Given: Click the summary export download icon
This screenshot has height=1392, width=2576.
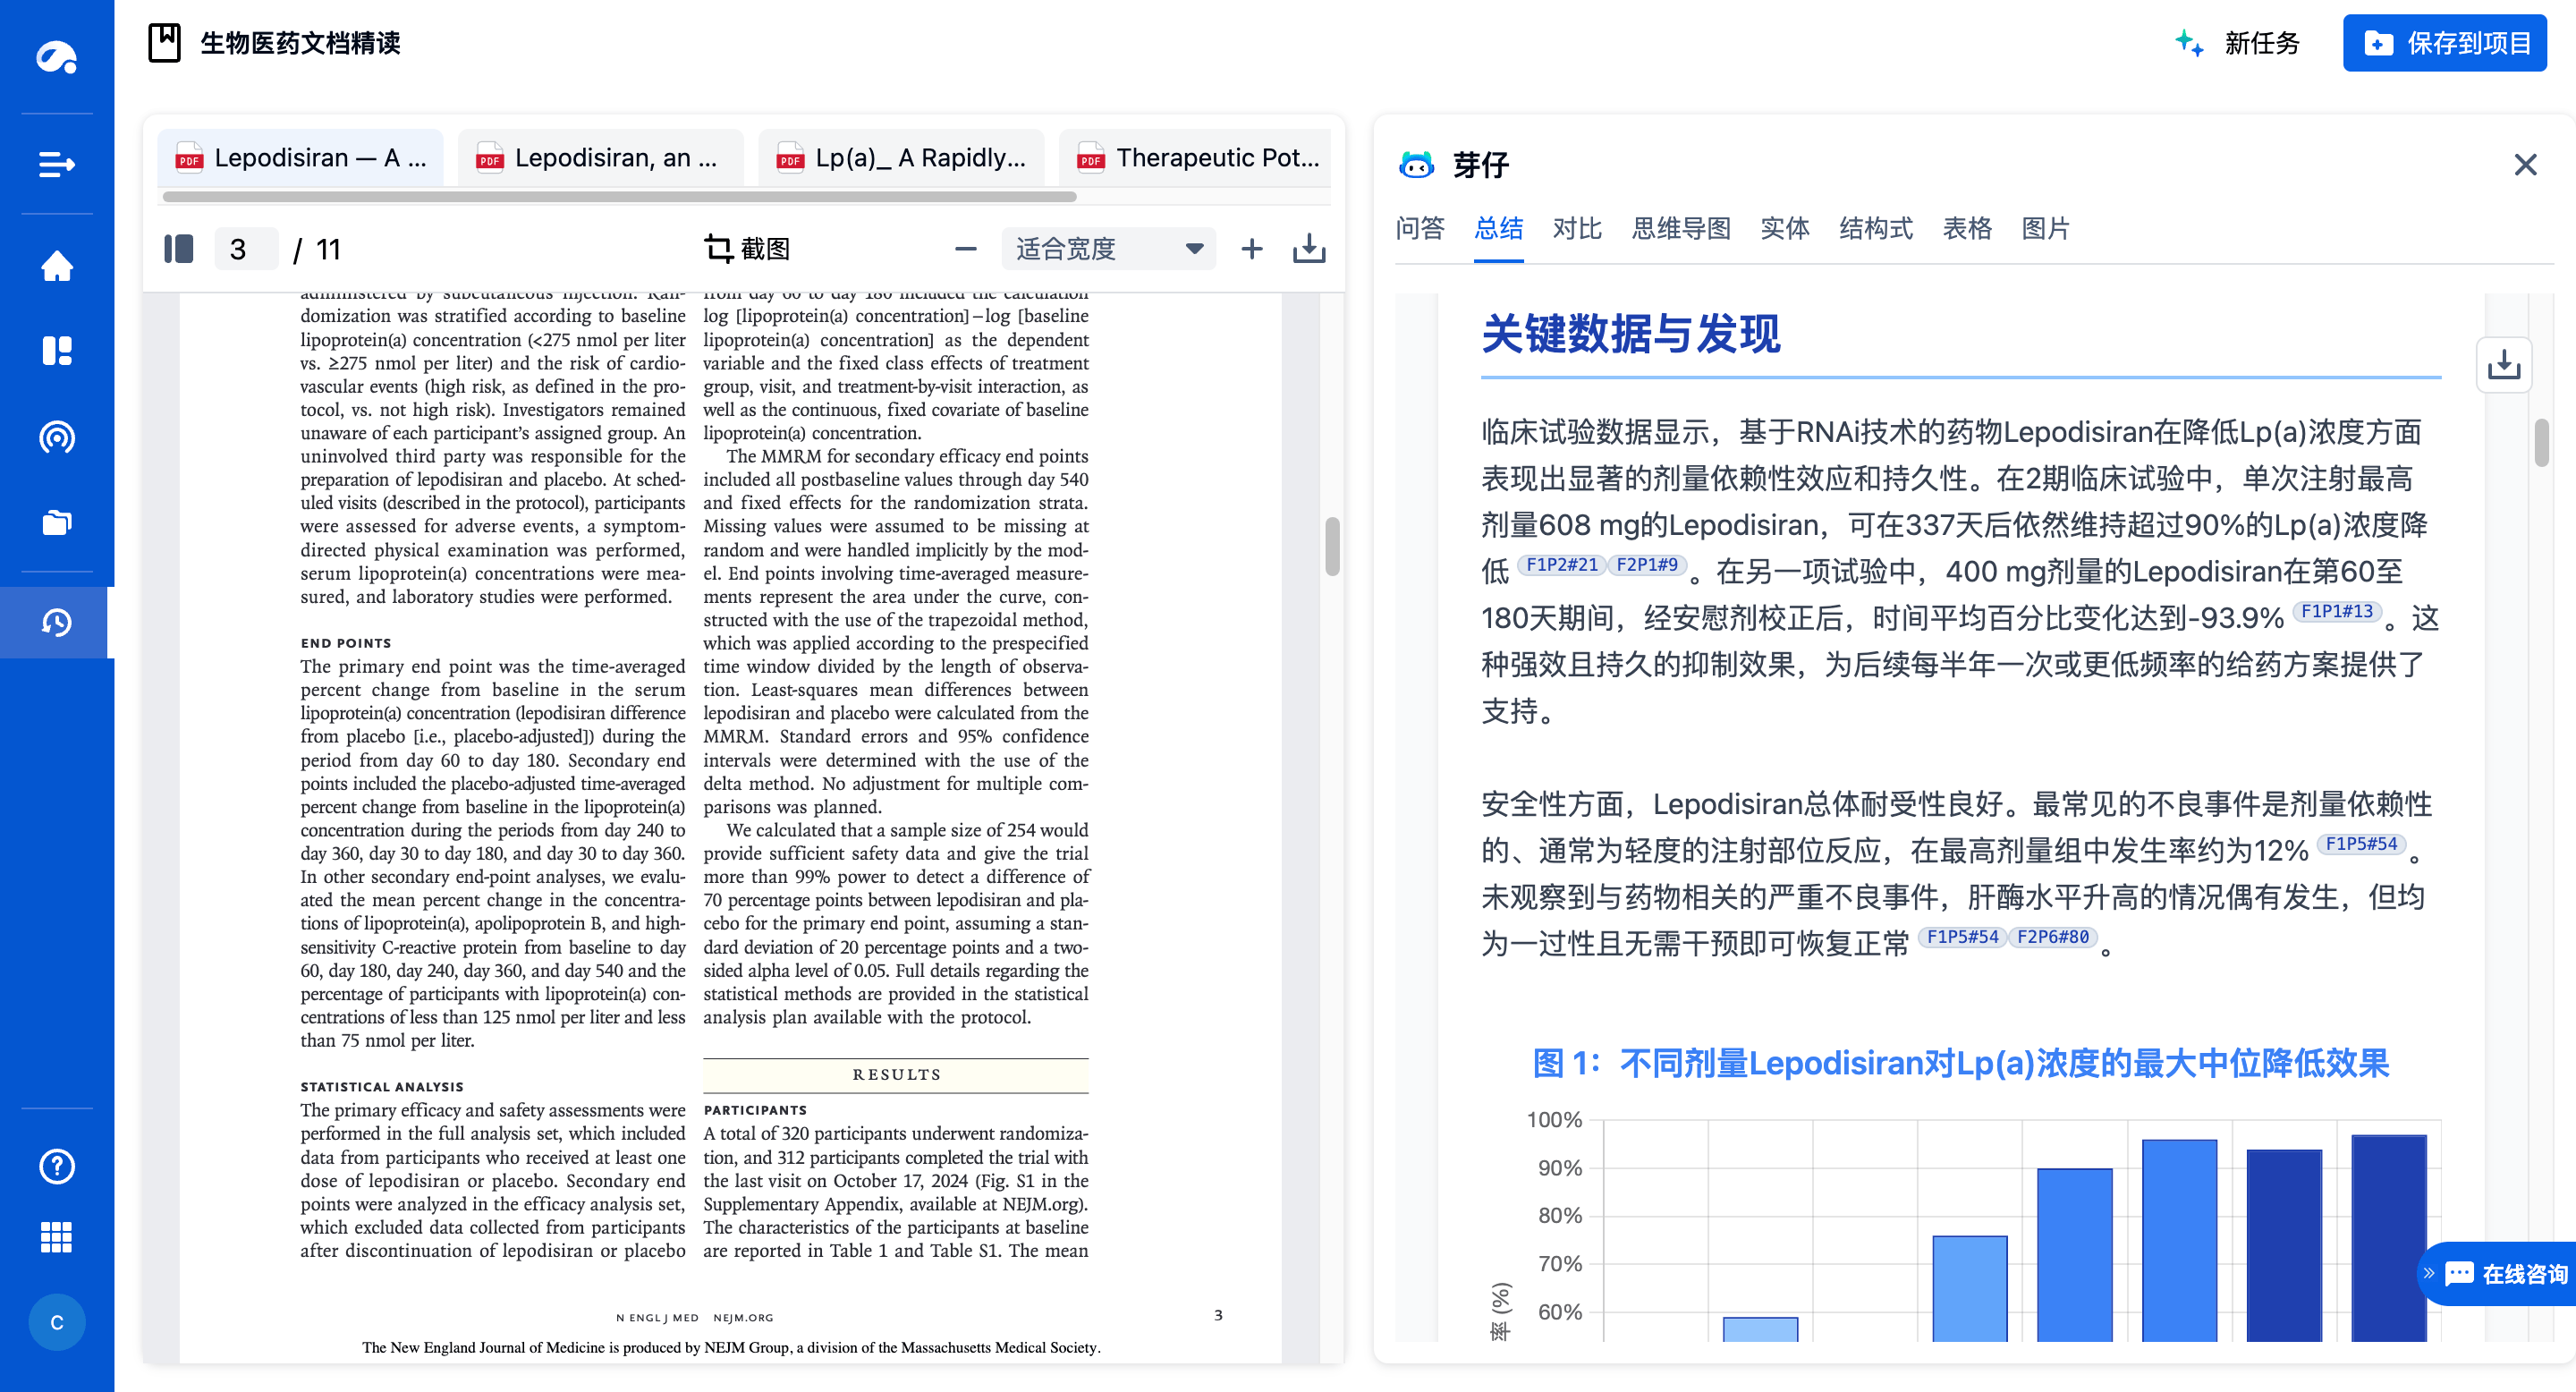Looking at the screenshot, I should (2505, 366).
